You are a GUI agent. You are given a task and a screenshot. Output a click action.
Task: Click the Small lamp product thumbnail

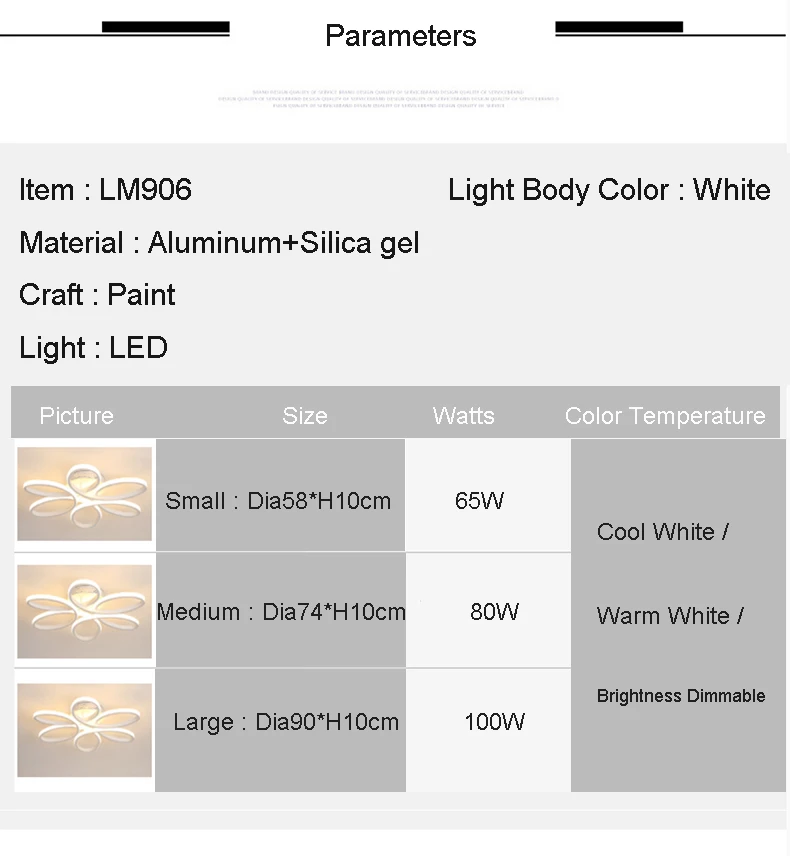[x=85, y=494]
